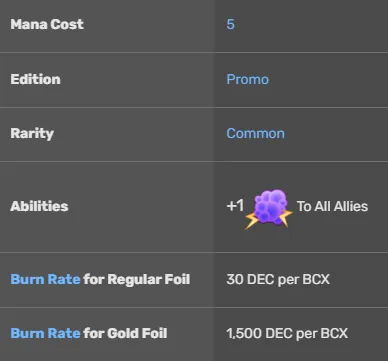Open Burn Rate link for Gold Foil
388x361 pixels.
pos(45,333)
